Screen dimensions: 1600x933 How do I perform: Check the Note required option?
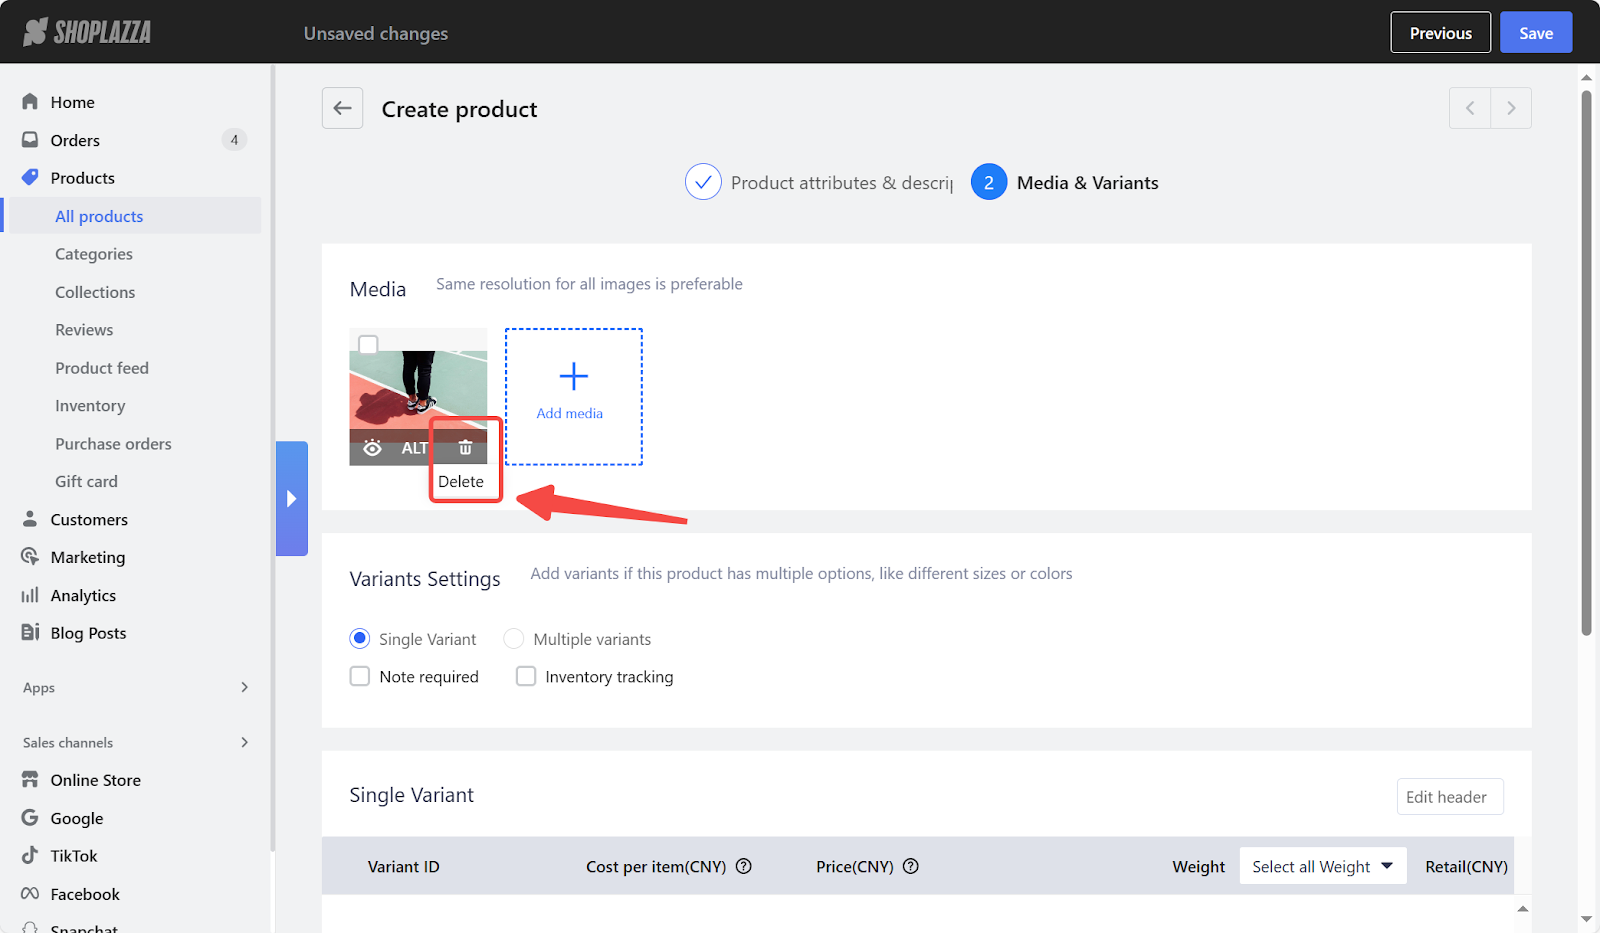(x=360, y=677)
